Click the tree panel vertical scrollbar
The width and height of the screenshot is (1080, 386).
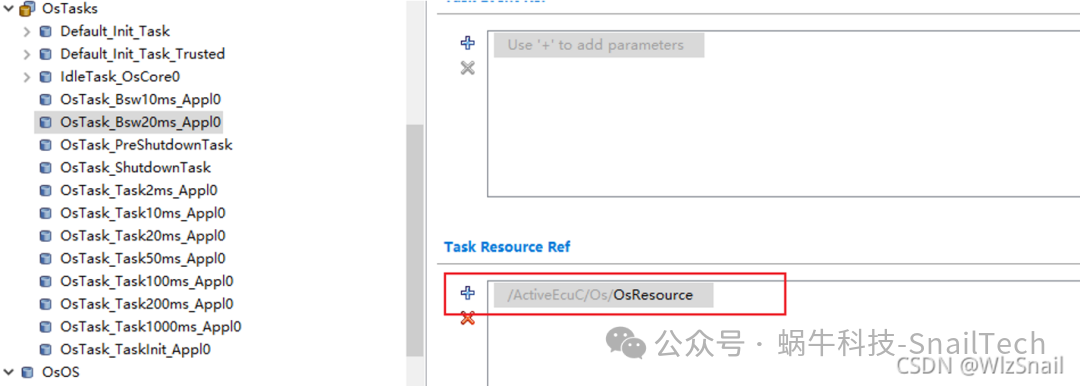click(x=414, y=240)
